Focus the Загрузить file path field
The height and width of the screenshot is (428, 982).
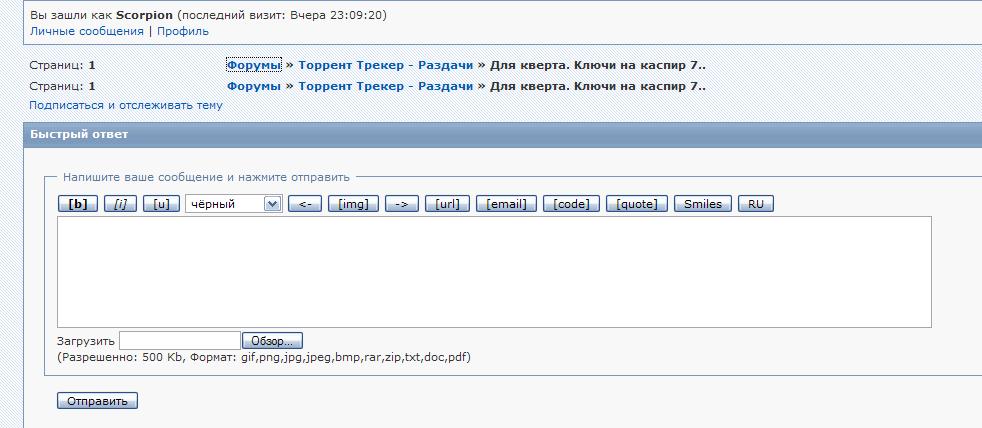click(179, 341)
